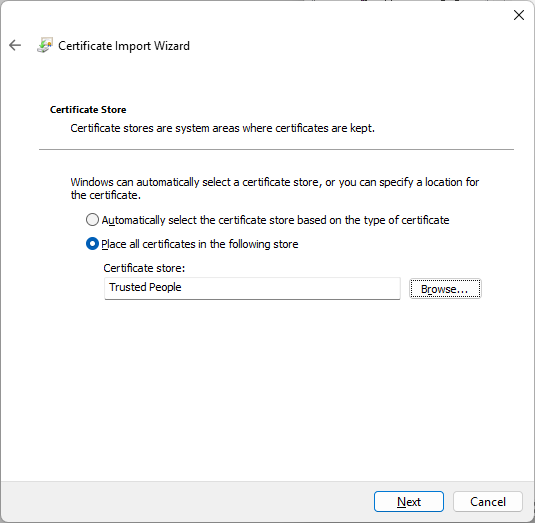The image size is (535, 523).
Task: Close the Certificate Import Wizard window
Action: click(519, 15)
